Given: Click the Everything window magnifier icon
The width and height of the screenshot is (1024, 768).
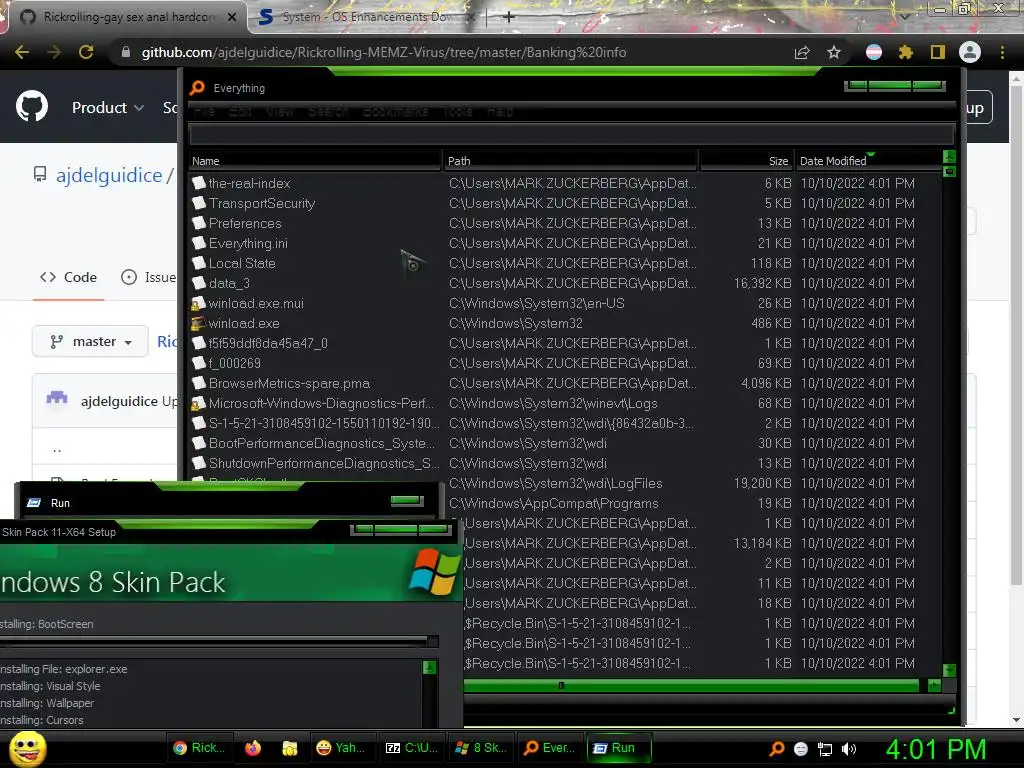Looking at the screenshot, I should tap(197, 88).
